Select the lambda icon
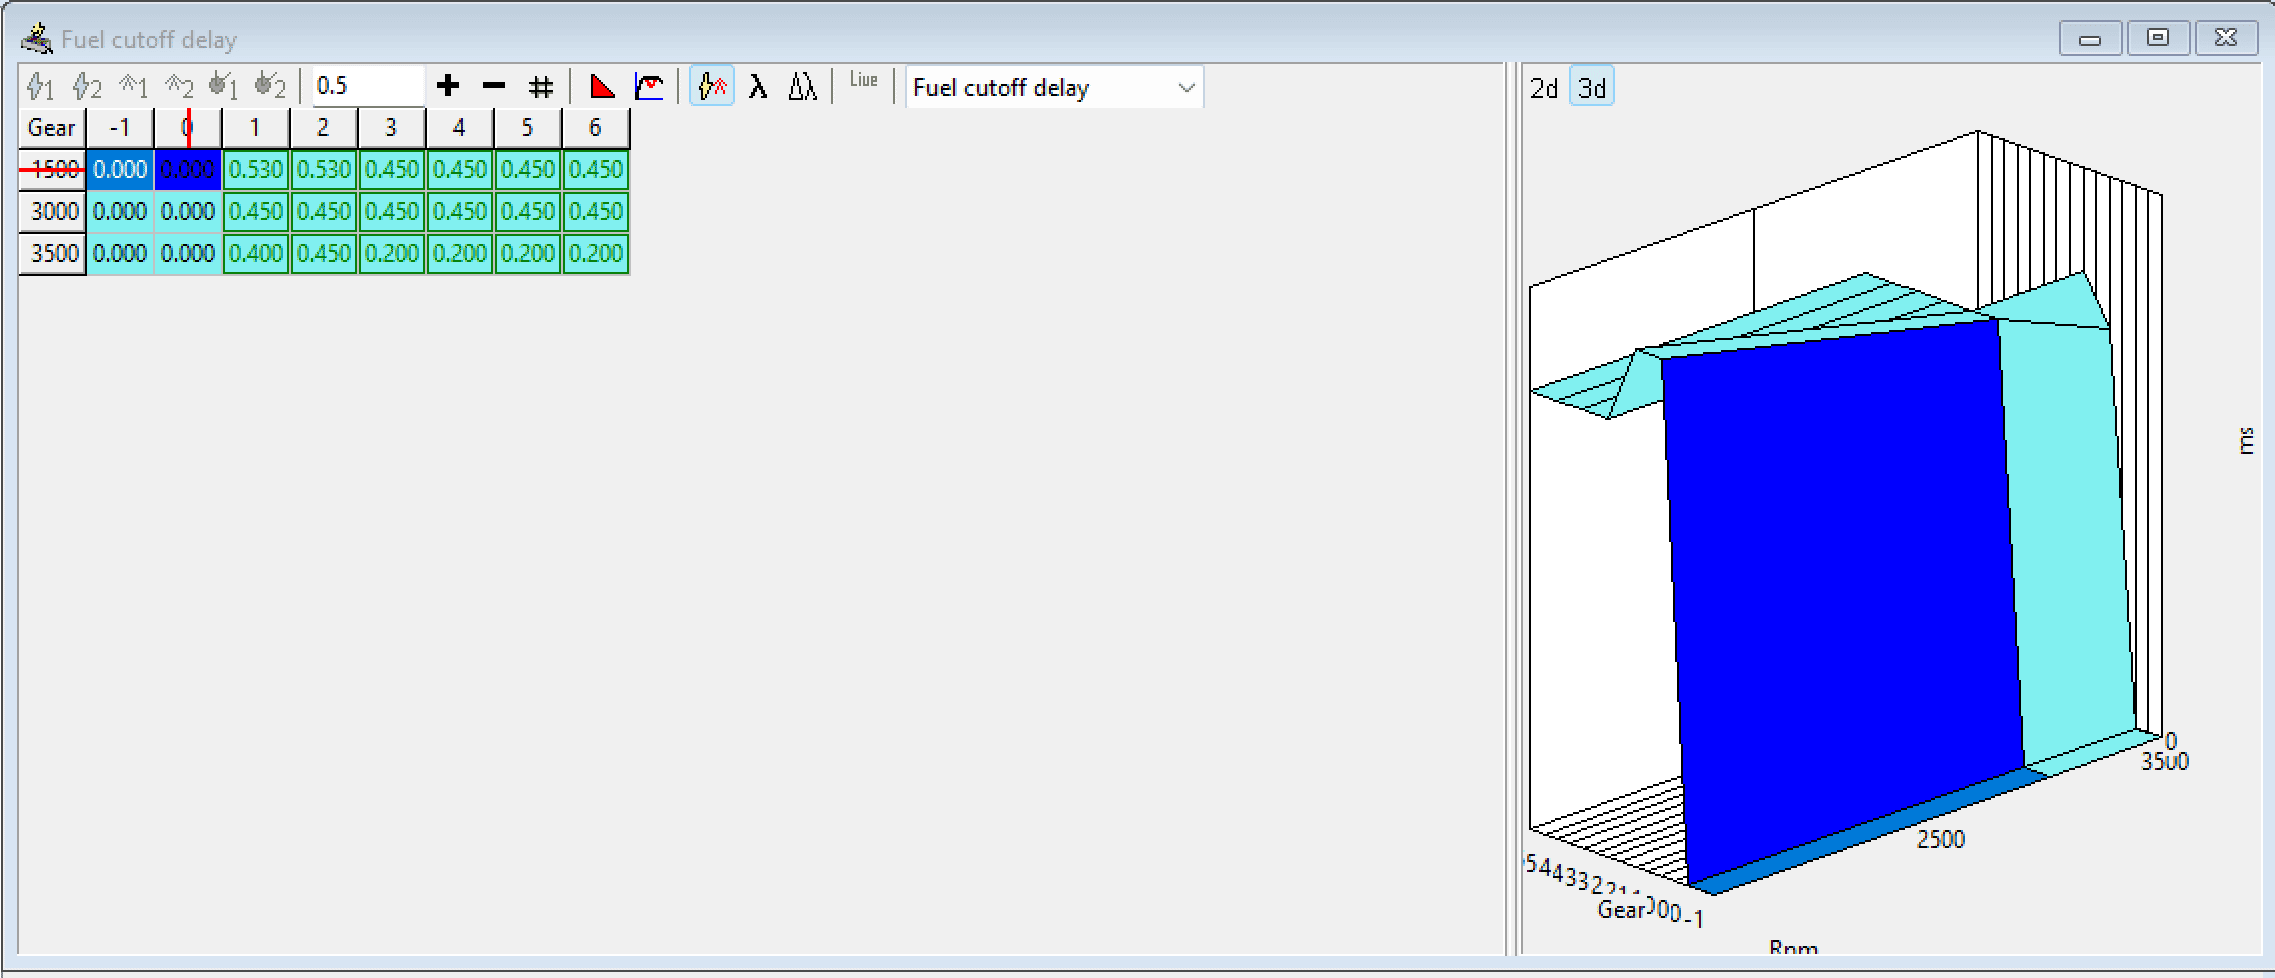This screenshot has height=978, width=2275. pos(757,86)
